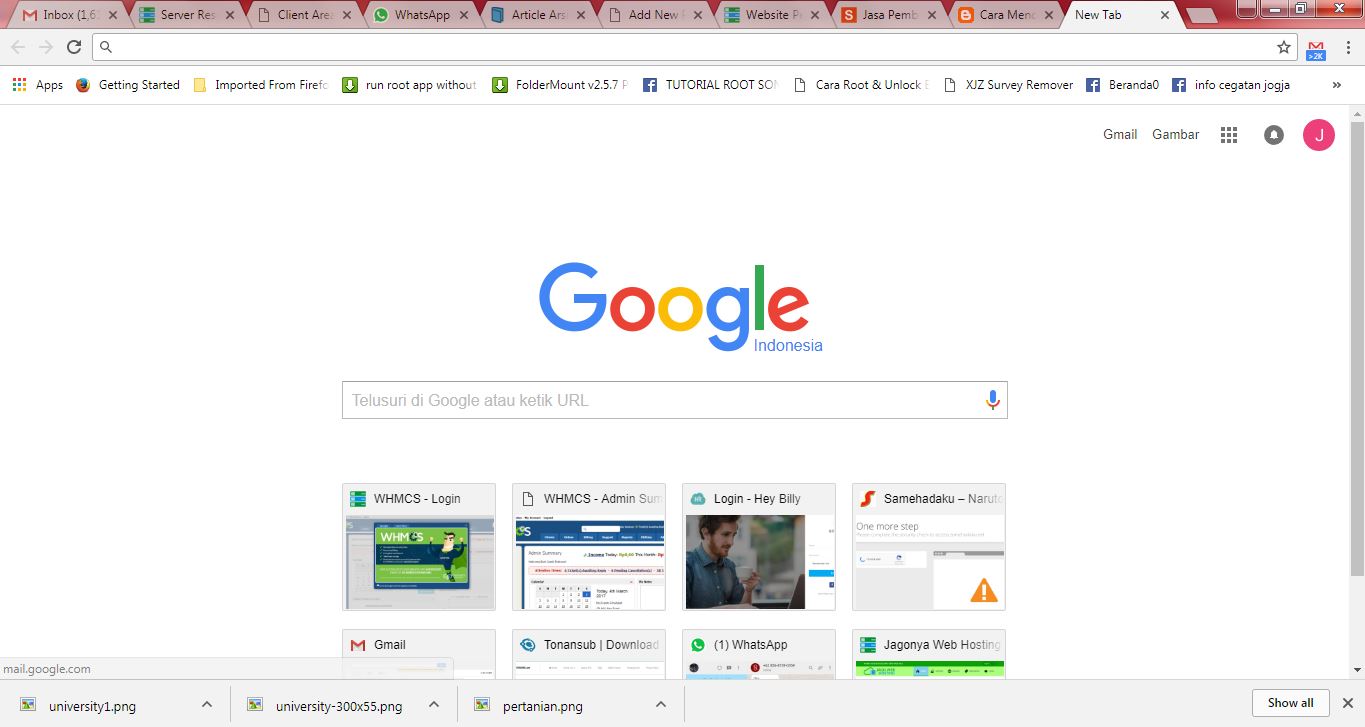This screenshot has width=1365, height=727.
Task: Open the (1) WhatsApp tile
Action: point(759,654)
